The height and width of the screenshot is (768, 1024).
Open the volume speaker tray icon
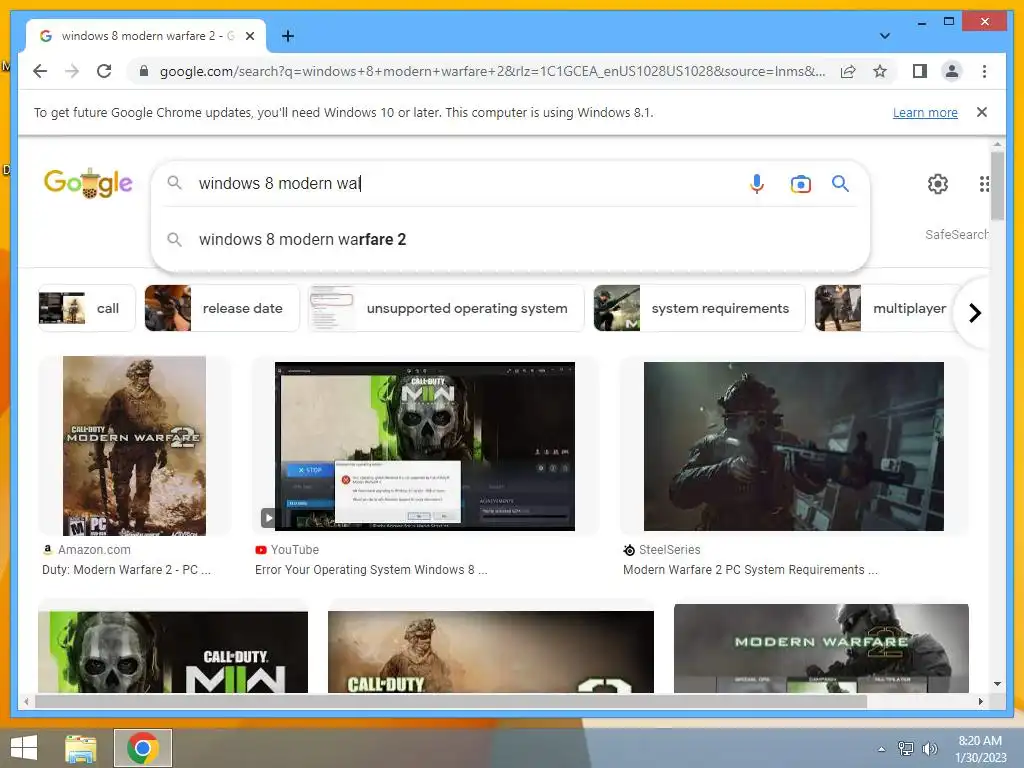coord(929,749)
